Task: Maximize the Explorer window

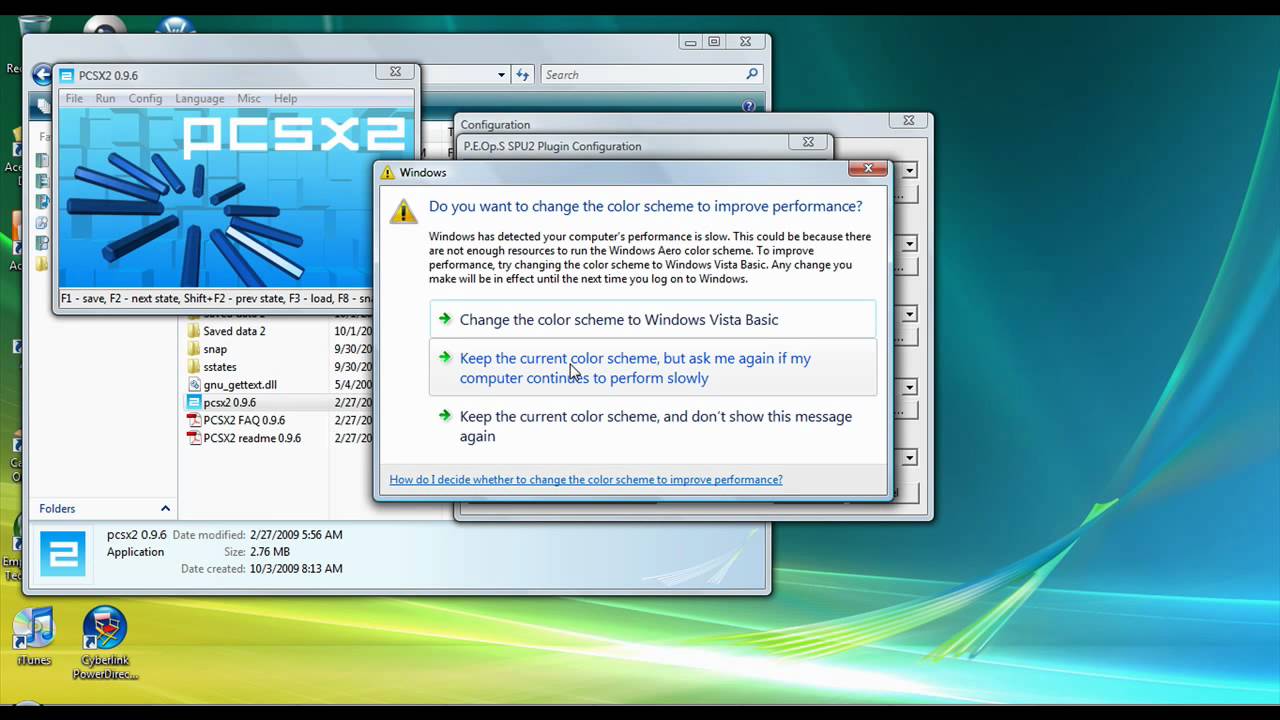Action: pos(714,42)
